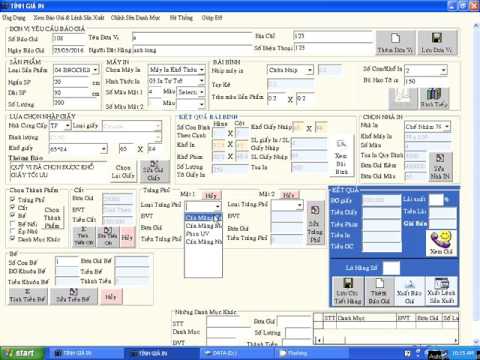
Task: Open the second TÍNH GIÁ IN taskbar item
Action: 161,353
